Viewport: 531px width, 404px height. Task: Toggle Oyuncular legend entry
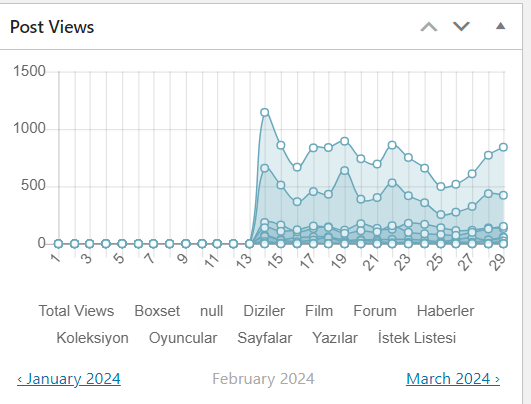coord(183,338)
